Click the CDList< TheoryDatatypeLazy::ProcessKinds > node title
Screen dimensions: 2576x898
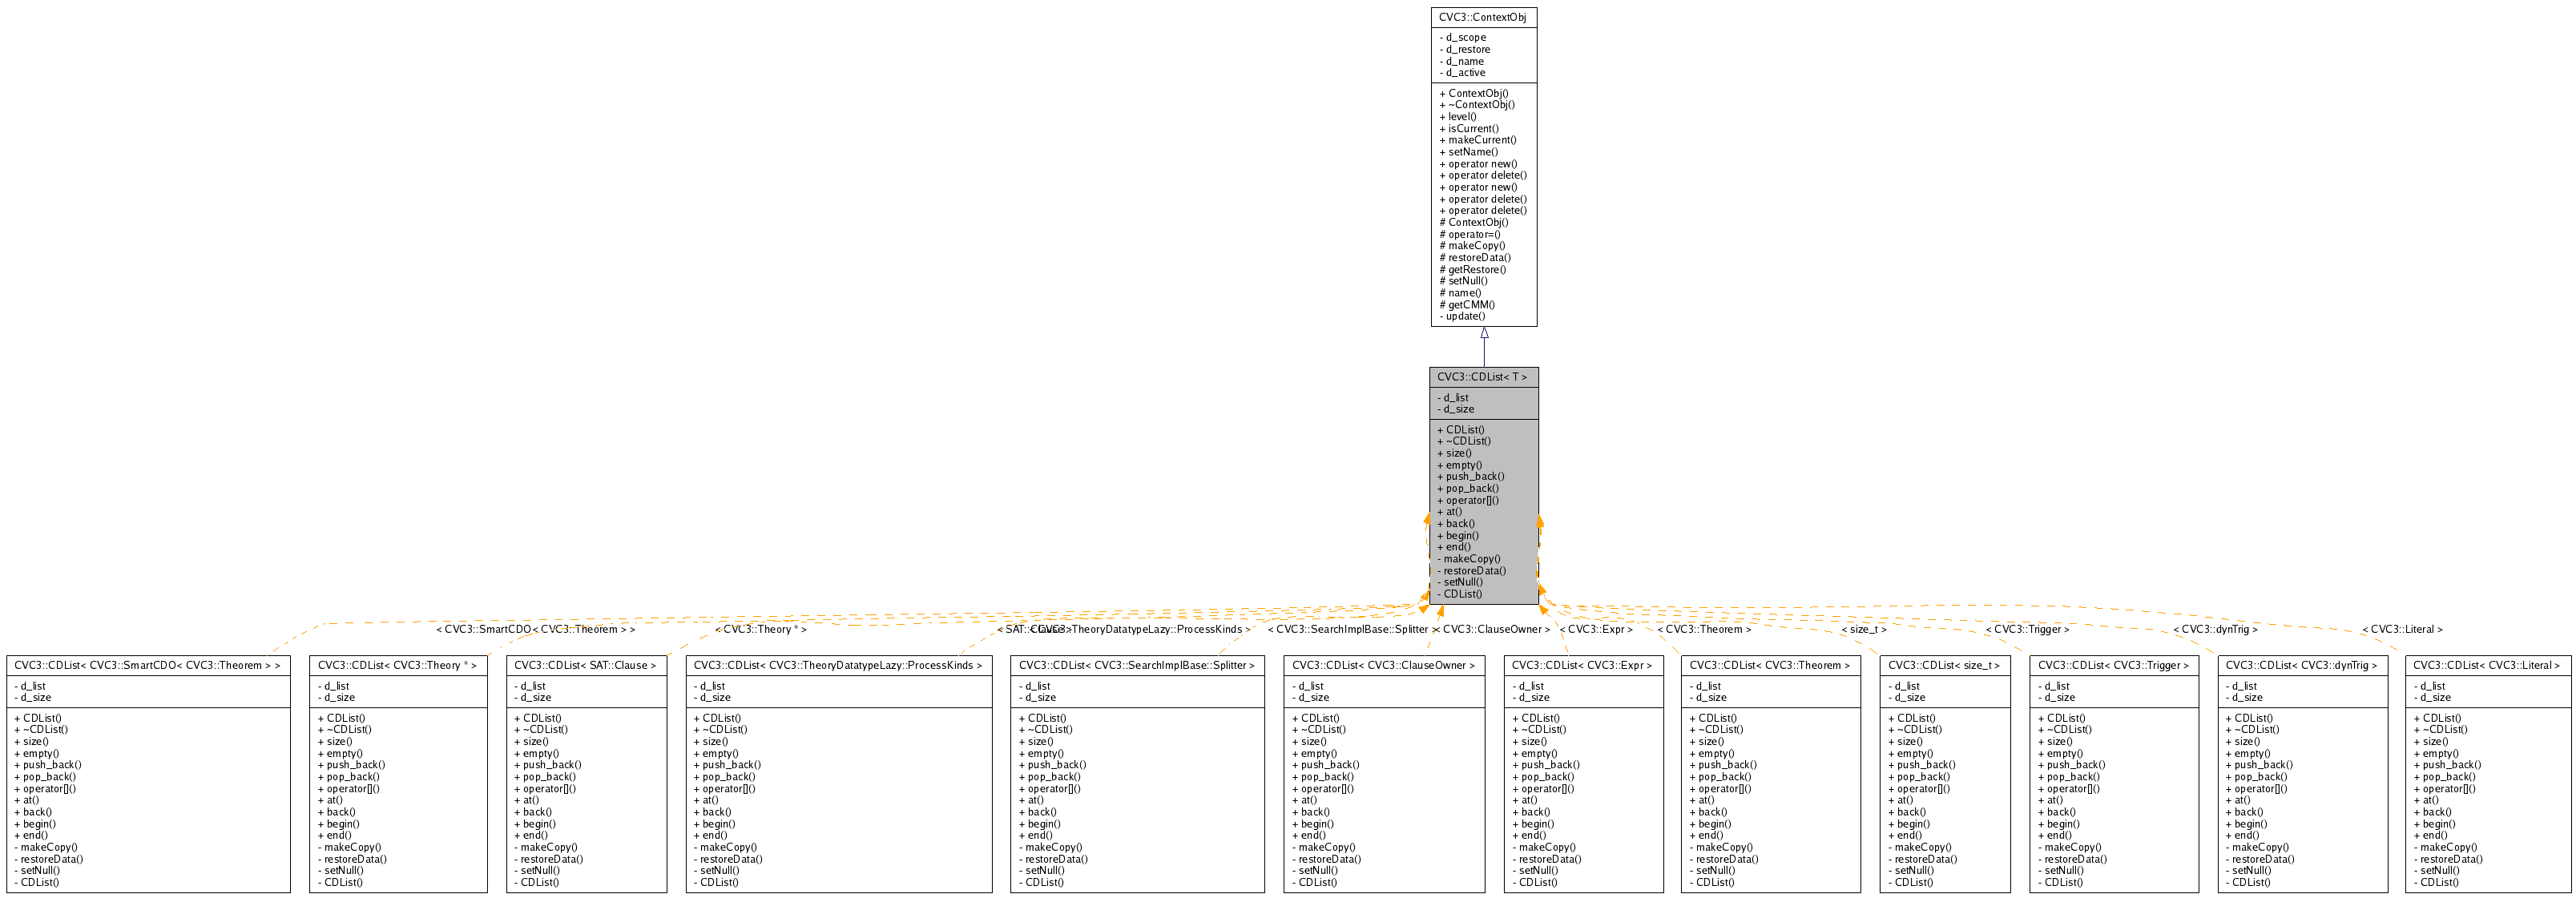pos(838,665)
